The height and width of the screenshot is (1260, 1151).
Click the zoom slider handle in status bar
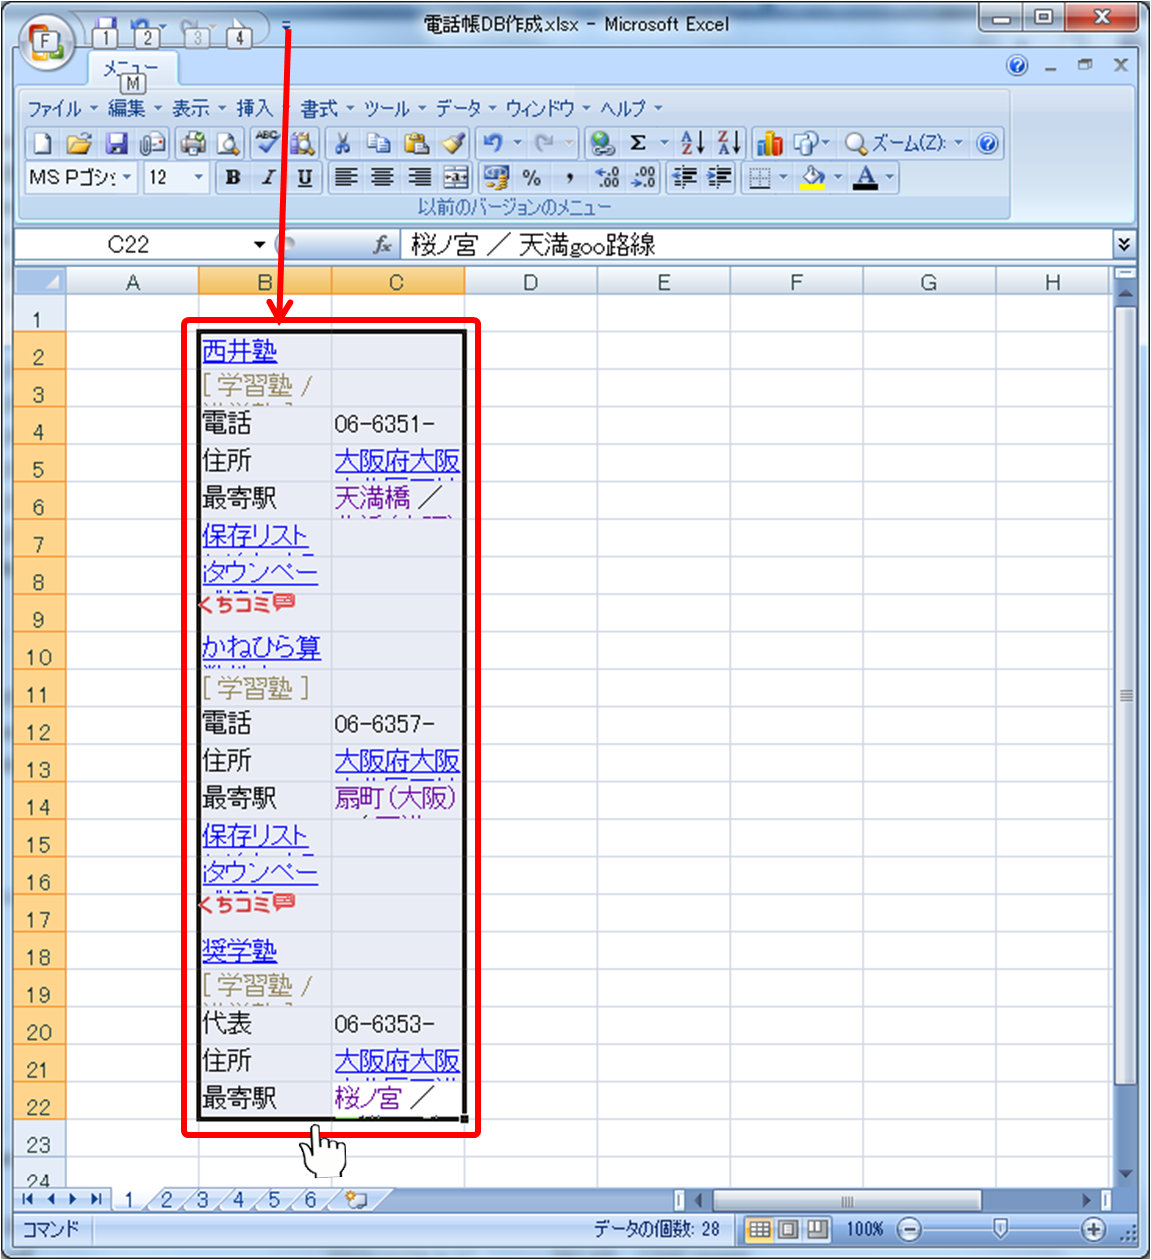tap(1000, 1229)
